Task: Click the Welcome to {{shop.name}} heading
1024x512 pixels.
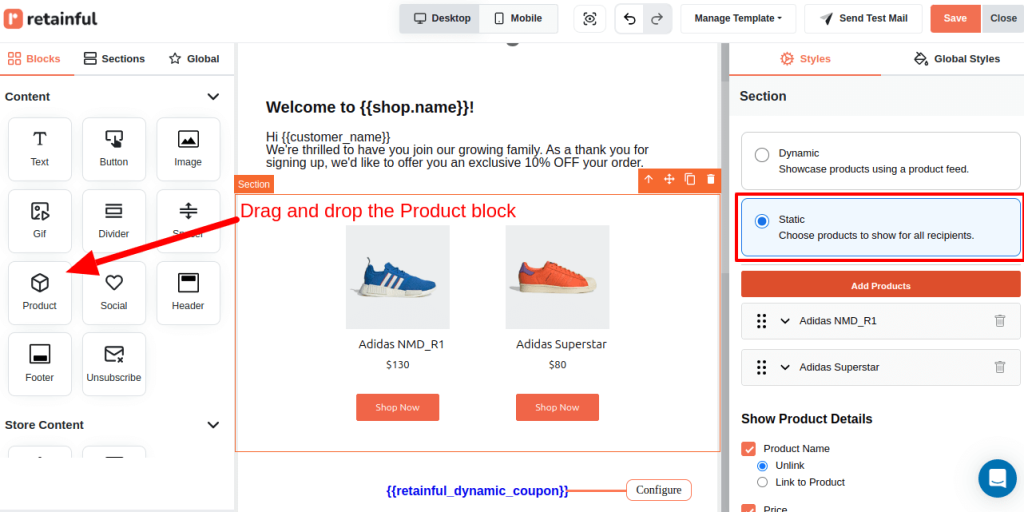Action: tap(370, 107)
